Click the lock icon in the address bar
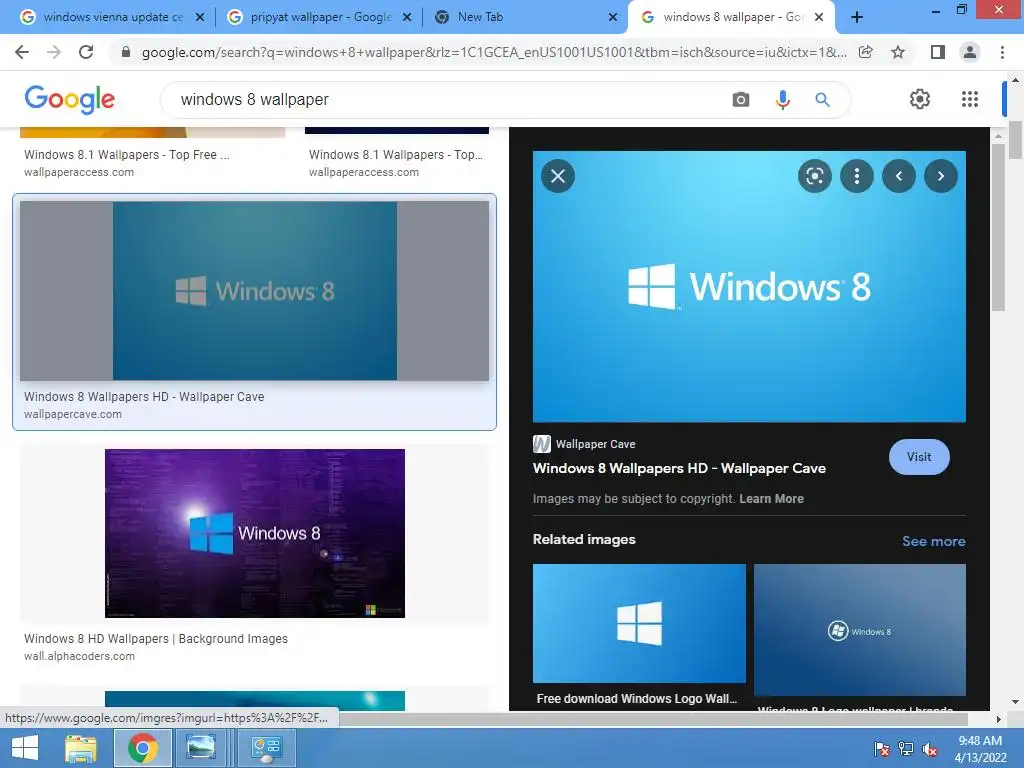The height and width of the screenshot is (768, 1024). pyautogui.click(x=126, y=52)
